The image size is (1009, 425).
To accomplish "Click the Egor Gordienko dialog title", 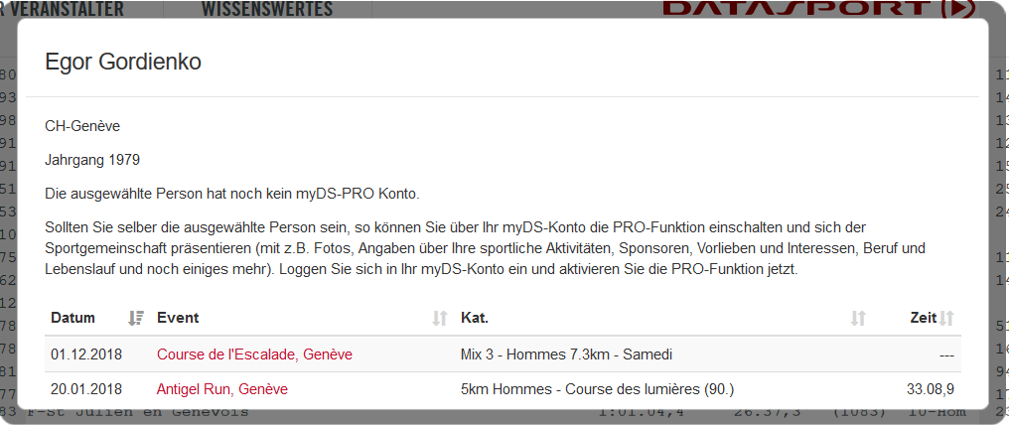I will 123,62.
